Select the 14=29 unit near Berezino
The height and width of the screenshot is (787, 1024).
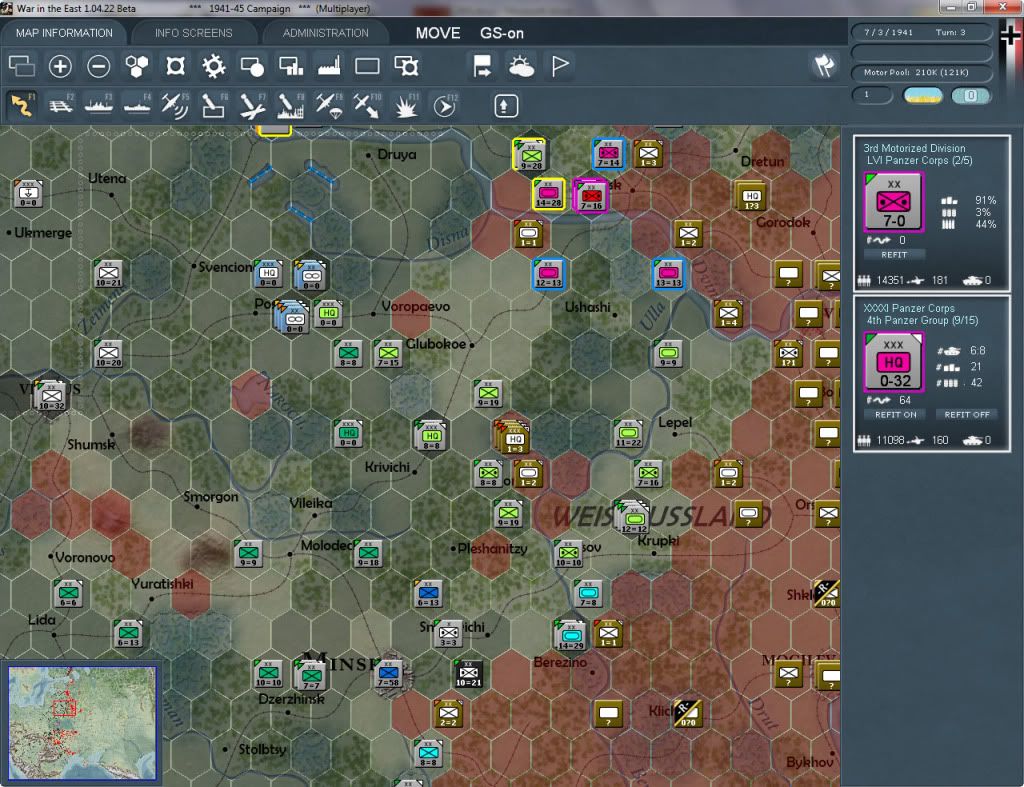570,635
